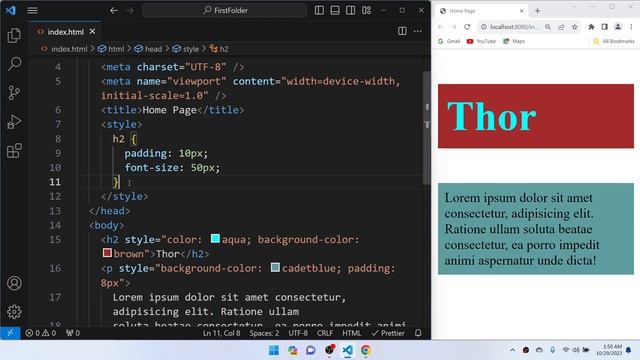The width and height of the screenshot is (640, 360).
Task: Click the brown color swatch in code
Action: click(107, 253)
